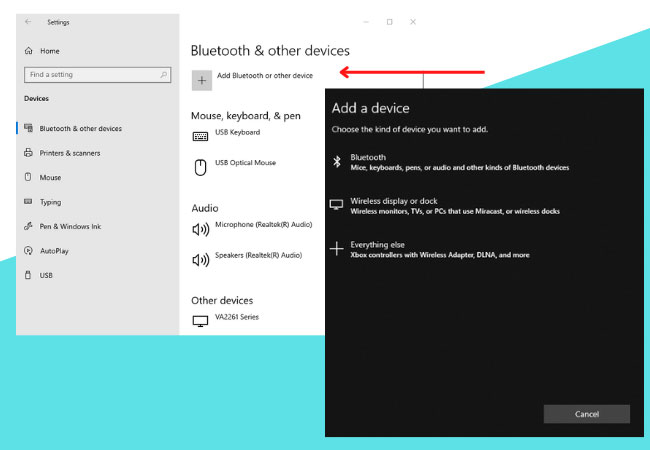Open the Home settings page

[49, 50]
